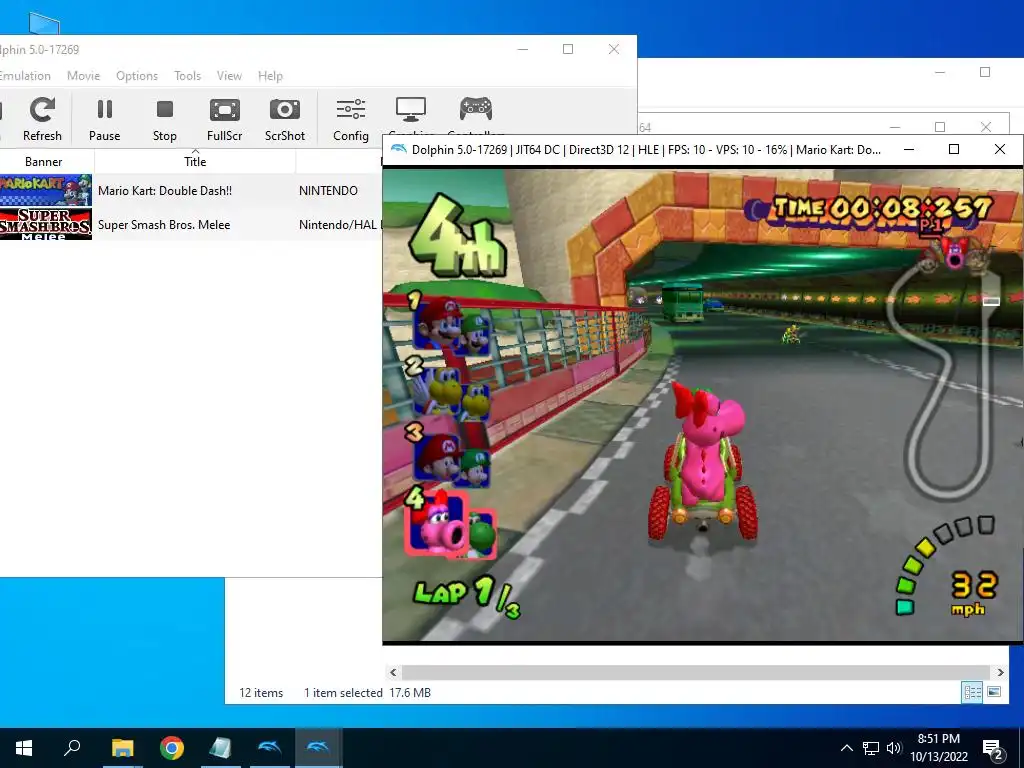This screenshot has width=1024, height=768.
Task: Pause emulation with the Pause button
Action: click(104, 119)
